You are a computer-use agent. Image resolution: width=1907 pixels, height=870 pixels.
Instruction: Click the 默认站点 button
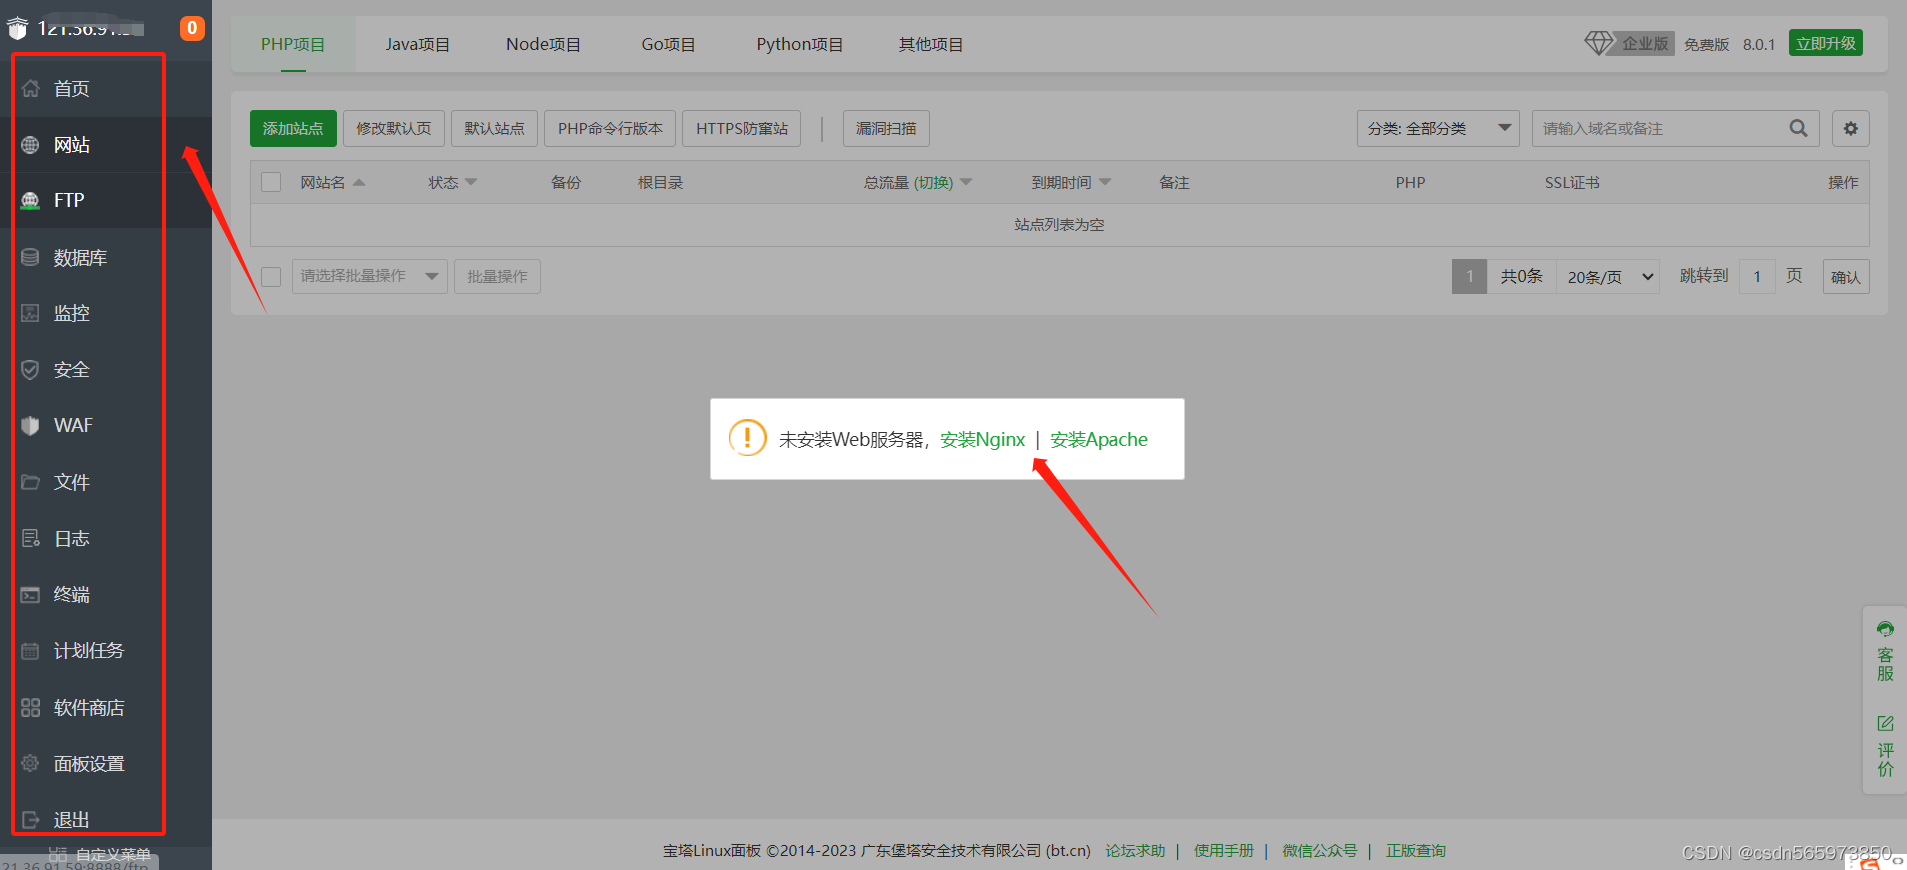tap(495, 128)
